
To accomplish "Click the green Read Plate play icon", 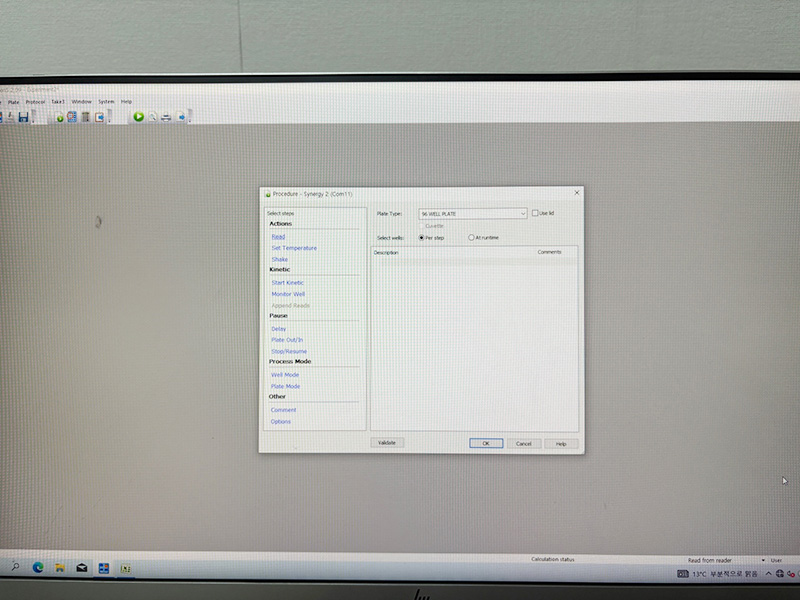I will click(138, 117).
